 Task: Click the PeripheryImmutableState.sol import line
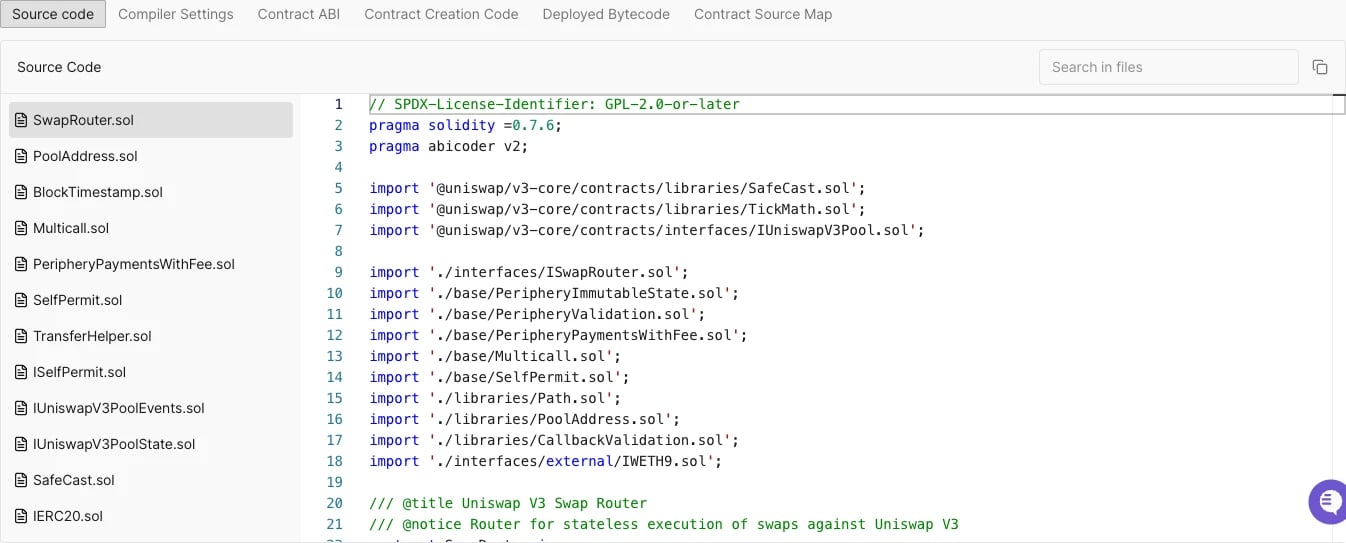554,293
